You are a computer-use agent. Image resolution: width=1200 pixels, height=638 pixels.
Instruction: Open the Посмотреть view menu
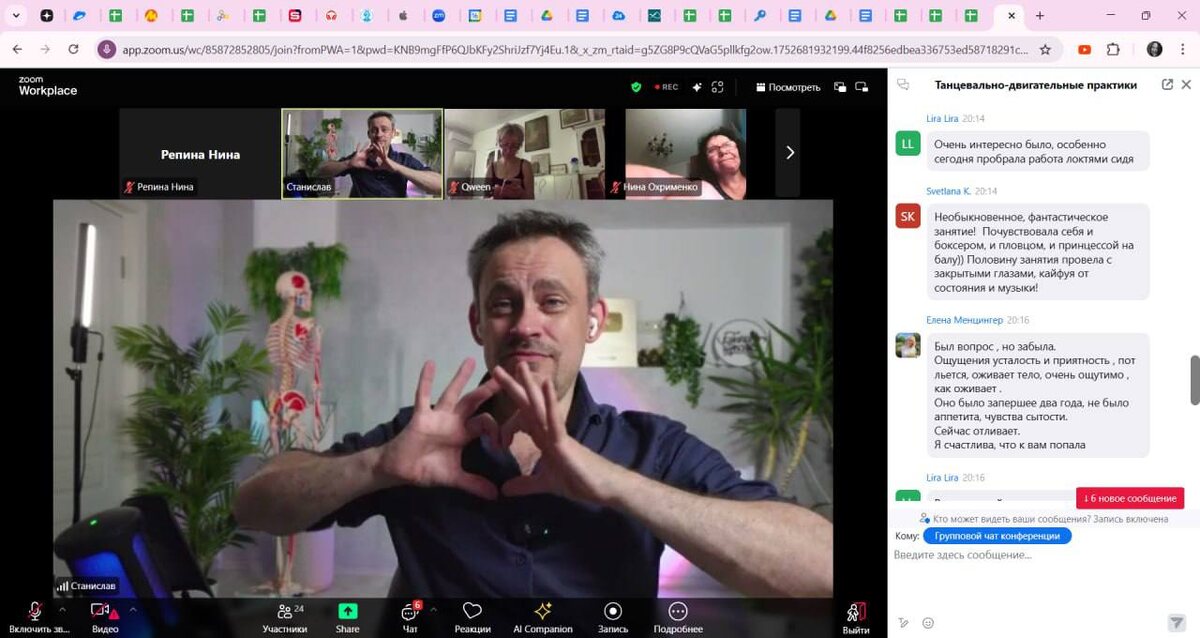788,87
